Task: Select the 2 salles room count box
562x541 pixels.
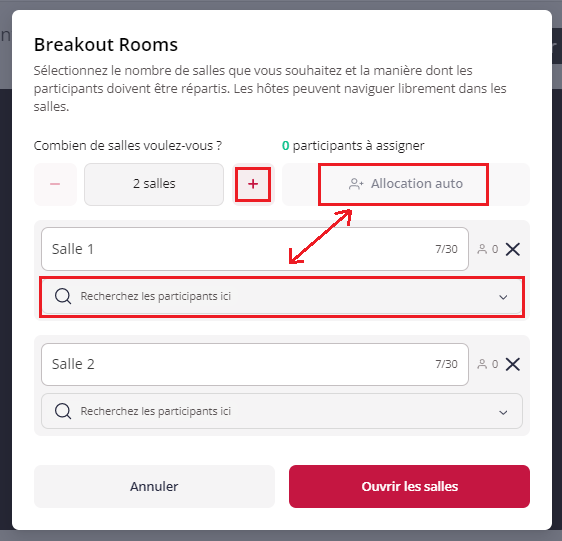Action: [x=154, y=184]
